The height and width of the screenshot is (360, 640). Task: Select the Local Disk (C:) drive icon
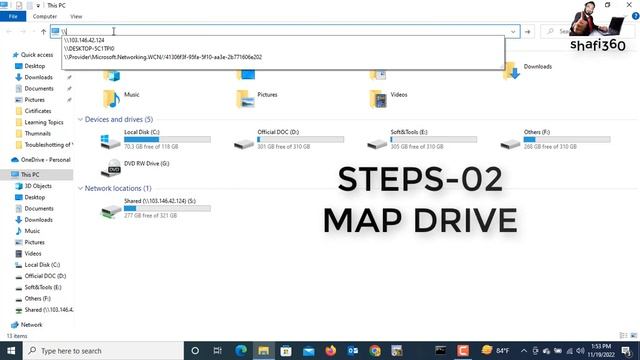pos(110,141)
